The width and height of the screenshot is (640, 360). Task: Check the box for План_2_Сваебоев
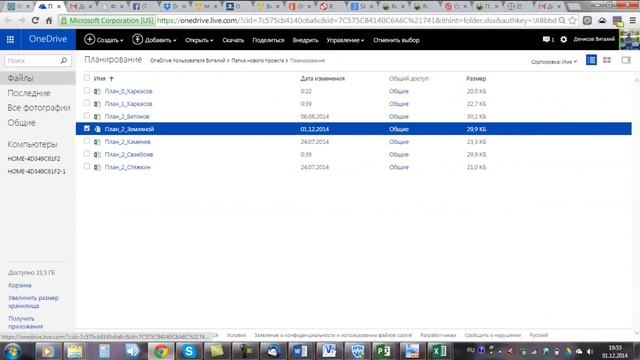click(x=87, y=153)
